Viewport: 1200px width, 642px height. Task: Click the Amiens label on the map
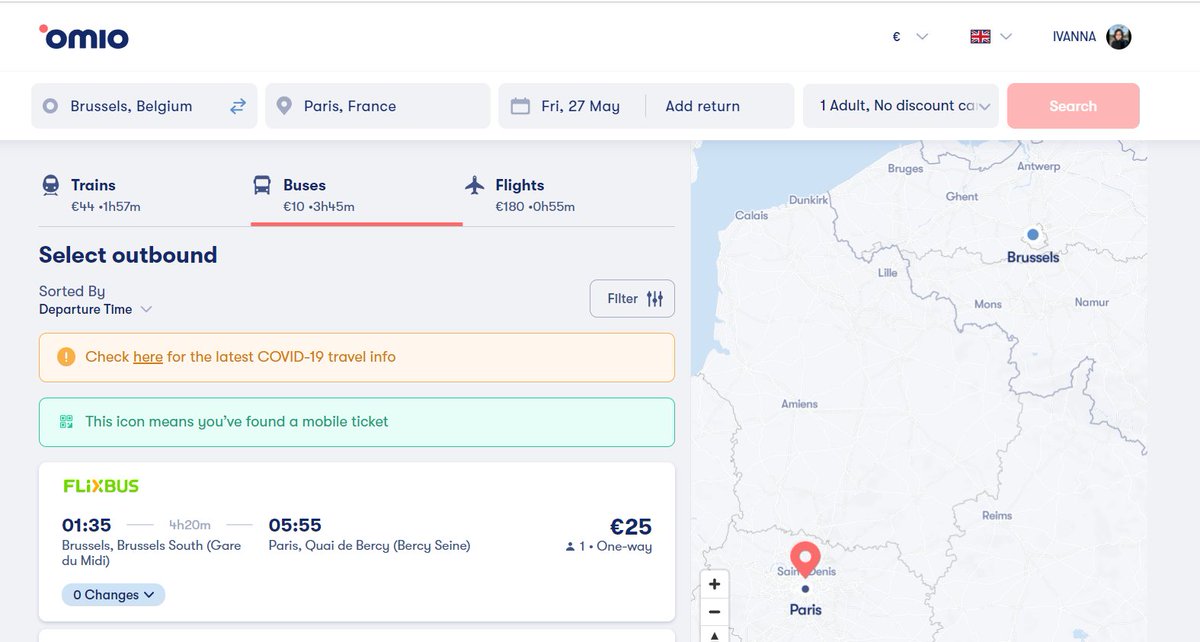(x=800, y=404)
